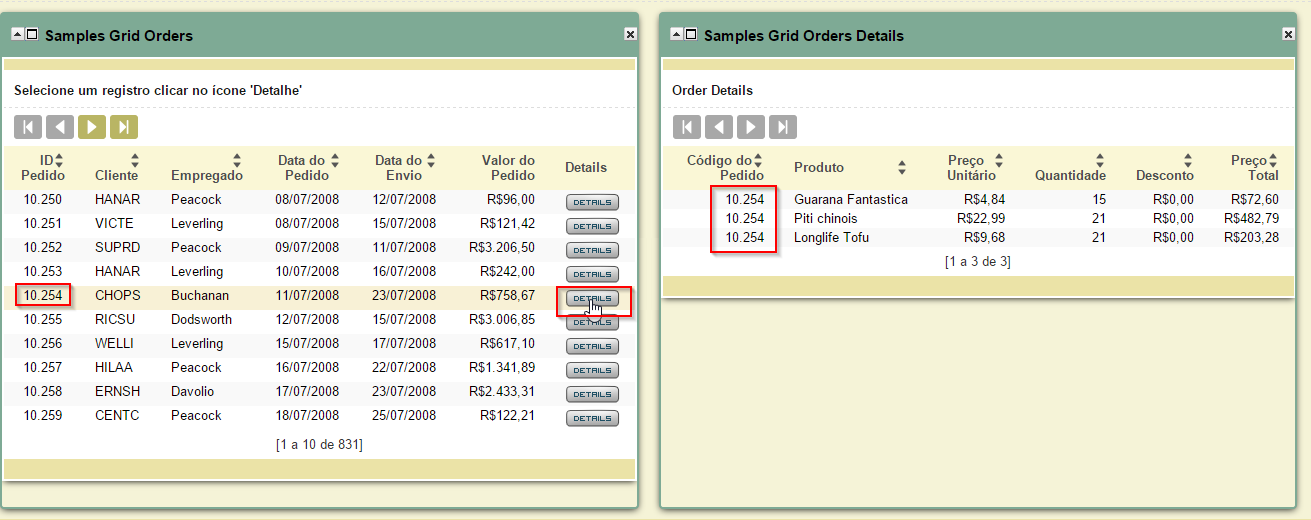Image resolution: width=1311 pixels, height=520 pixels.
Task: Maximize the Samples Grid Orders Details panel
Action: click(690, 34)
